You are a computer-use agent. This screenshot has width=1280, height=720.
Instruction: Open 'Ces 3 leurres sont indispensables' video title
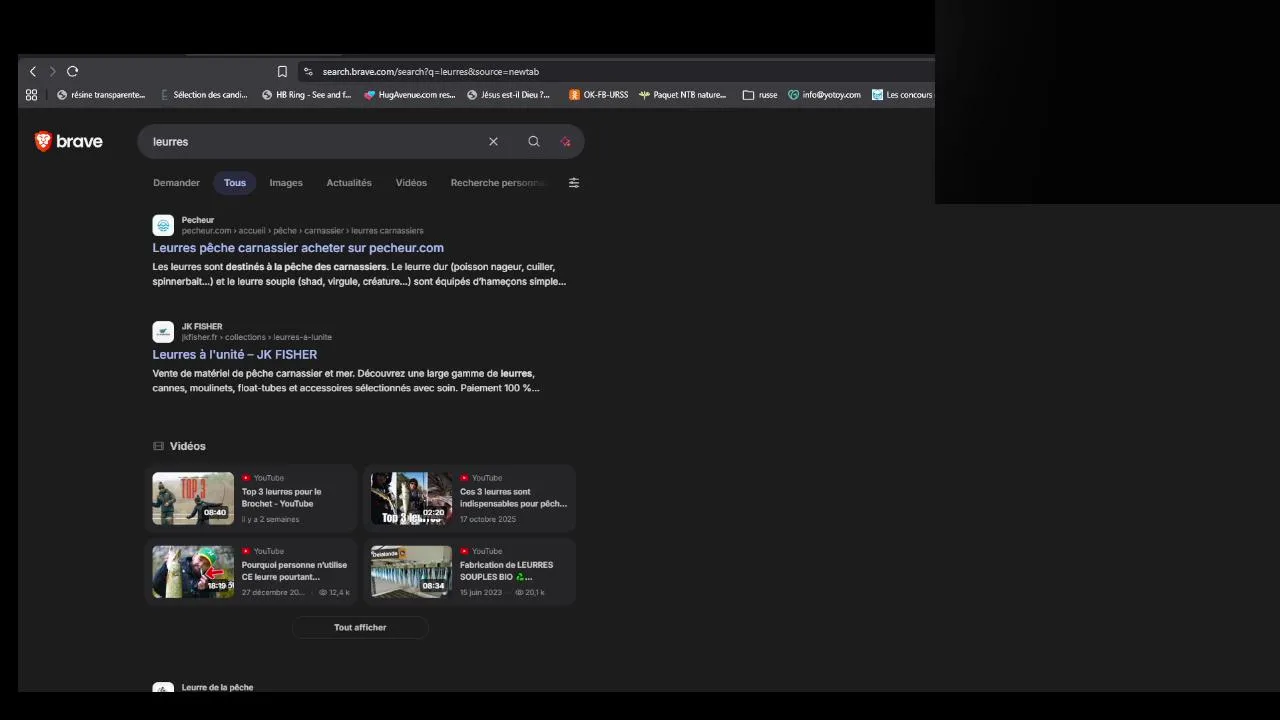513,498
